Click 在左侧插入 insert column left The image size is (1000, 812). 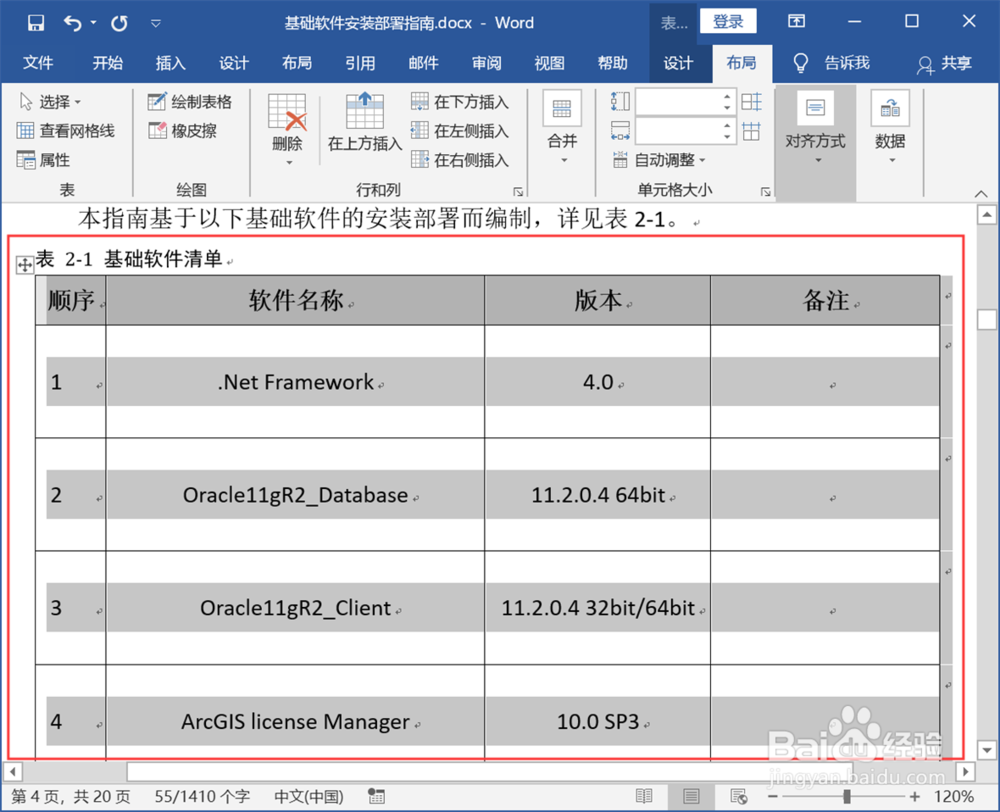click(x=460, y=131)
